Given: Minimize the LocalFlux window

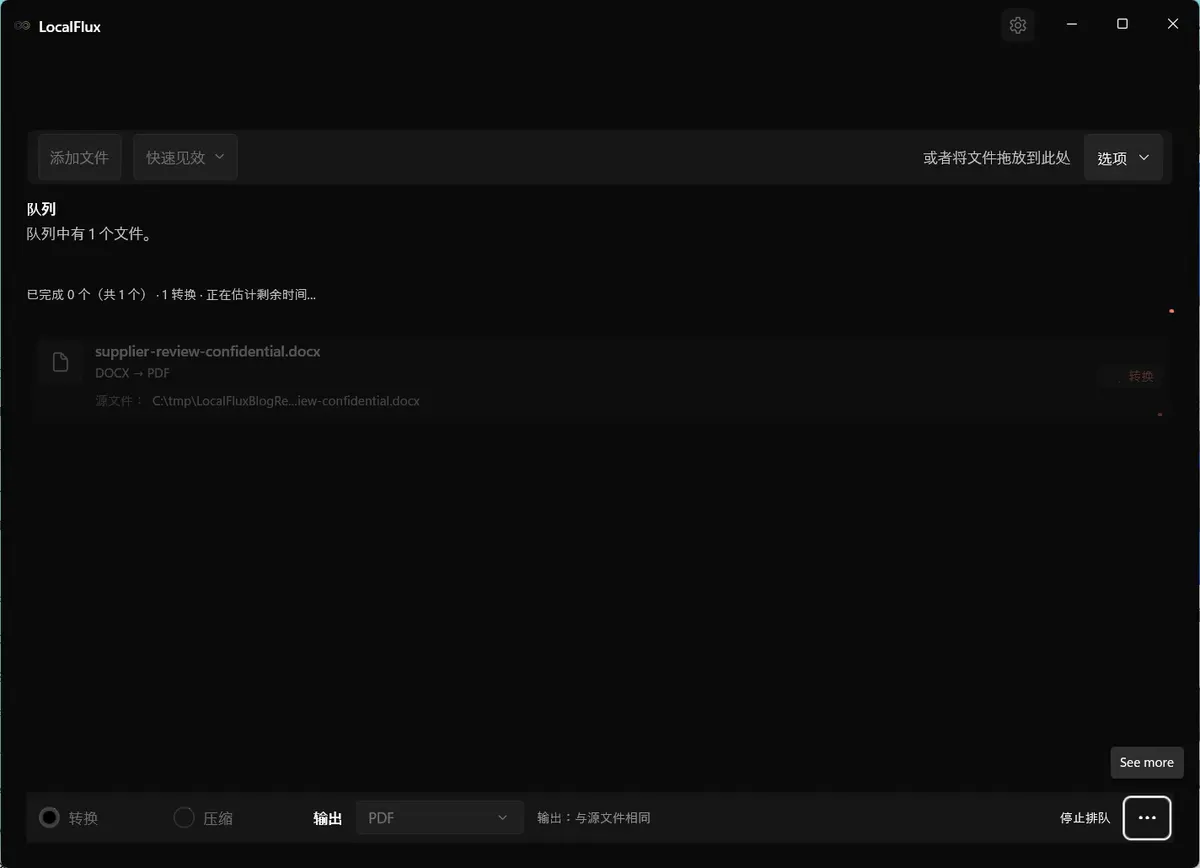Looking at the screenshot, I should [x=1071, y=24].
